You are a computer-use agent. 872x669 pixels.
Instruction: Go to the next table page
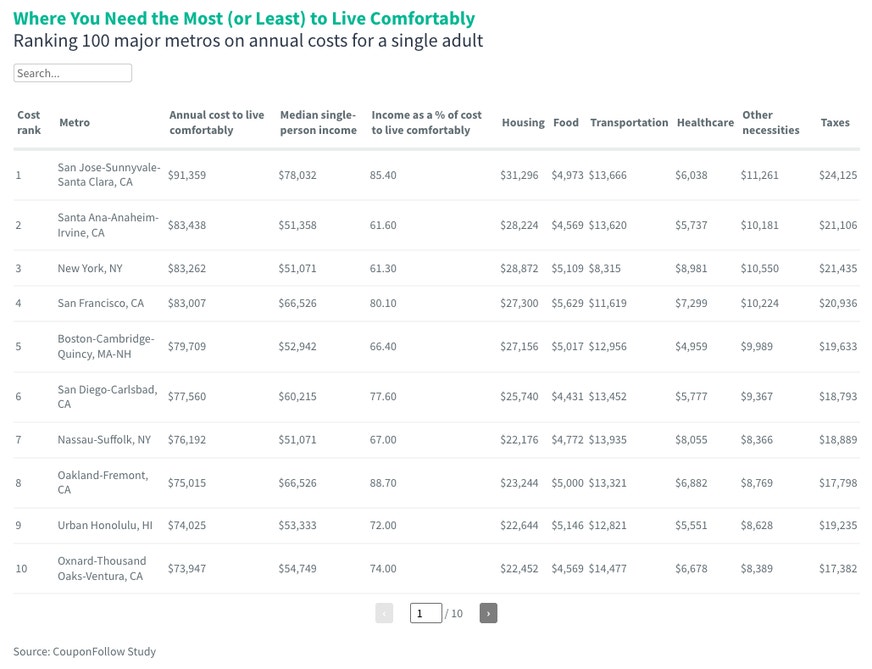[x=488, y=613]
